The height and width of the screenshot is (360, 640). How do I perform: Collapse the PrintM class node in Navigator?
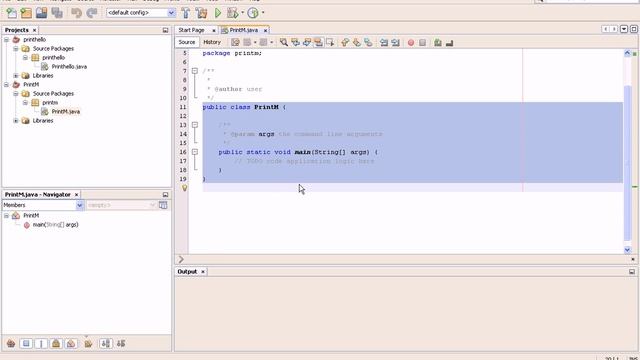point(7,215)
